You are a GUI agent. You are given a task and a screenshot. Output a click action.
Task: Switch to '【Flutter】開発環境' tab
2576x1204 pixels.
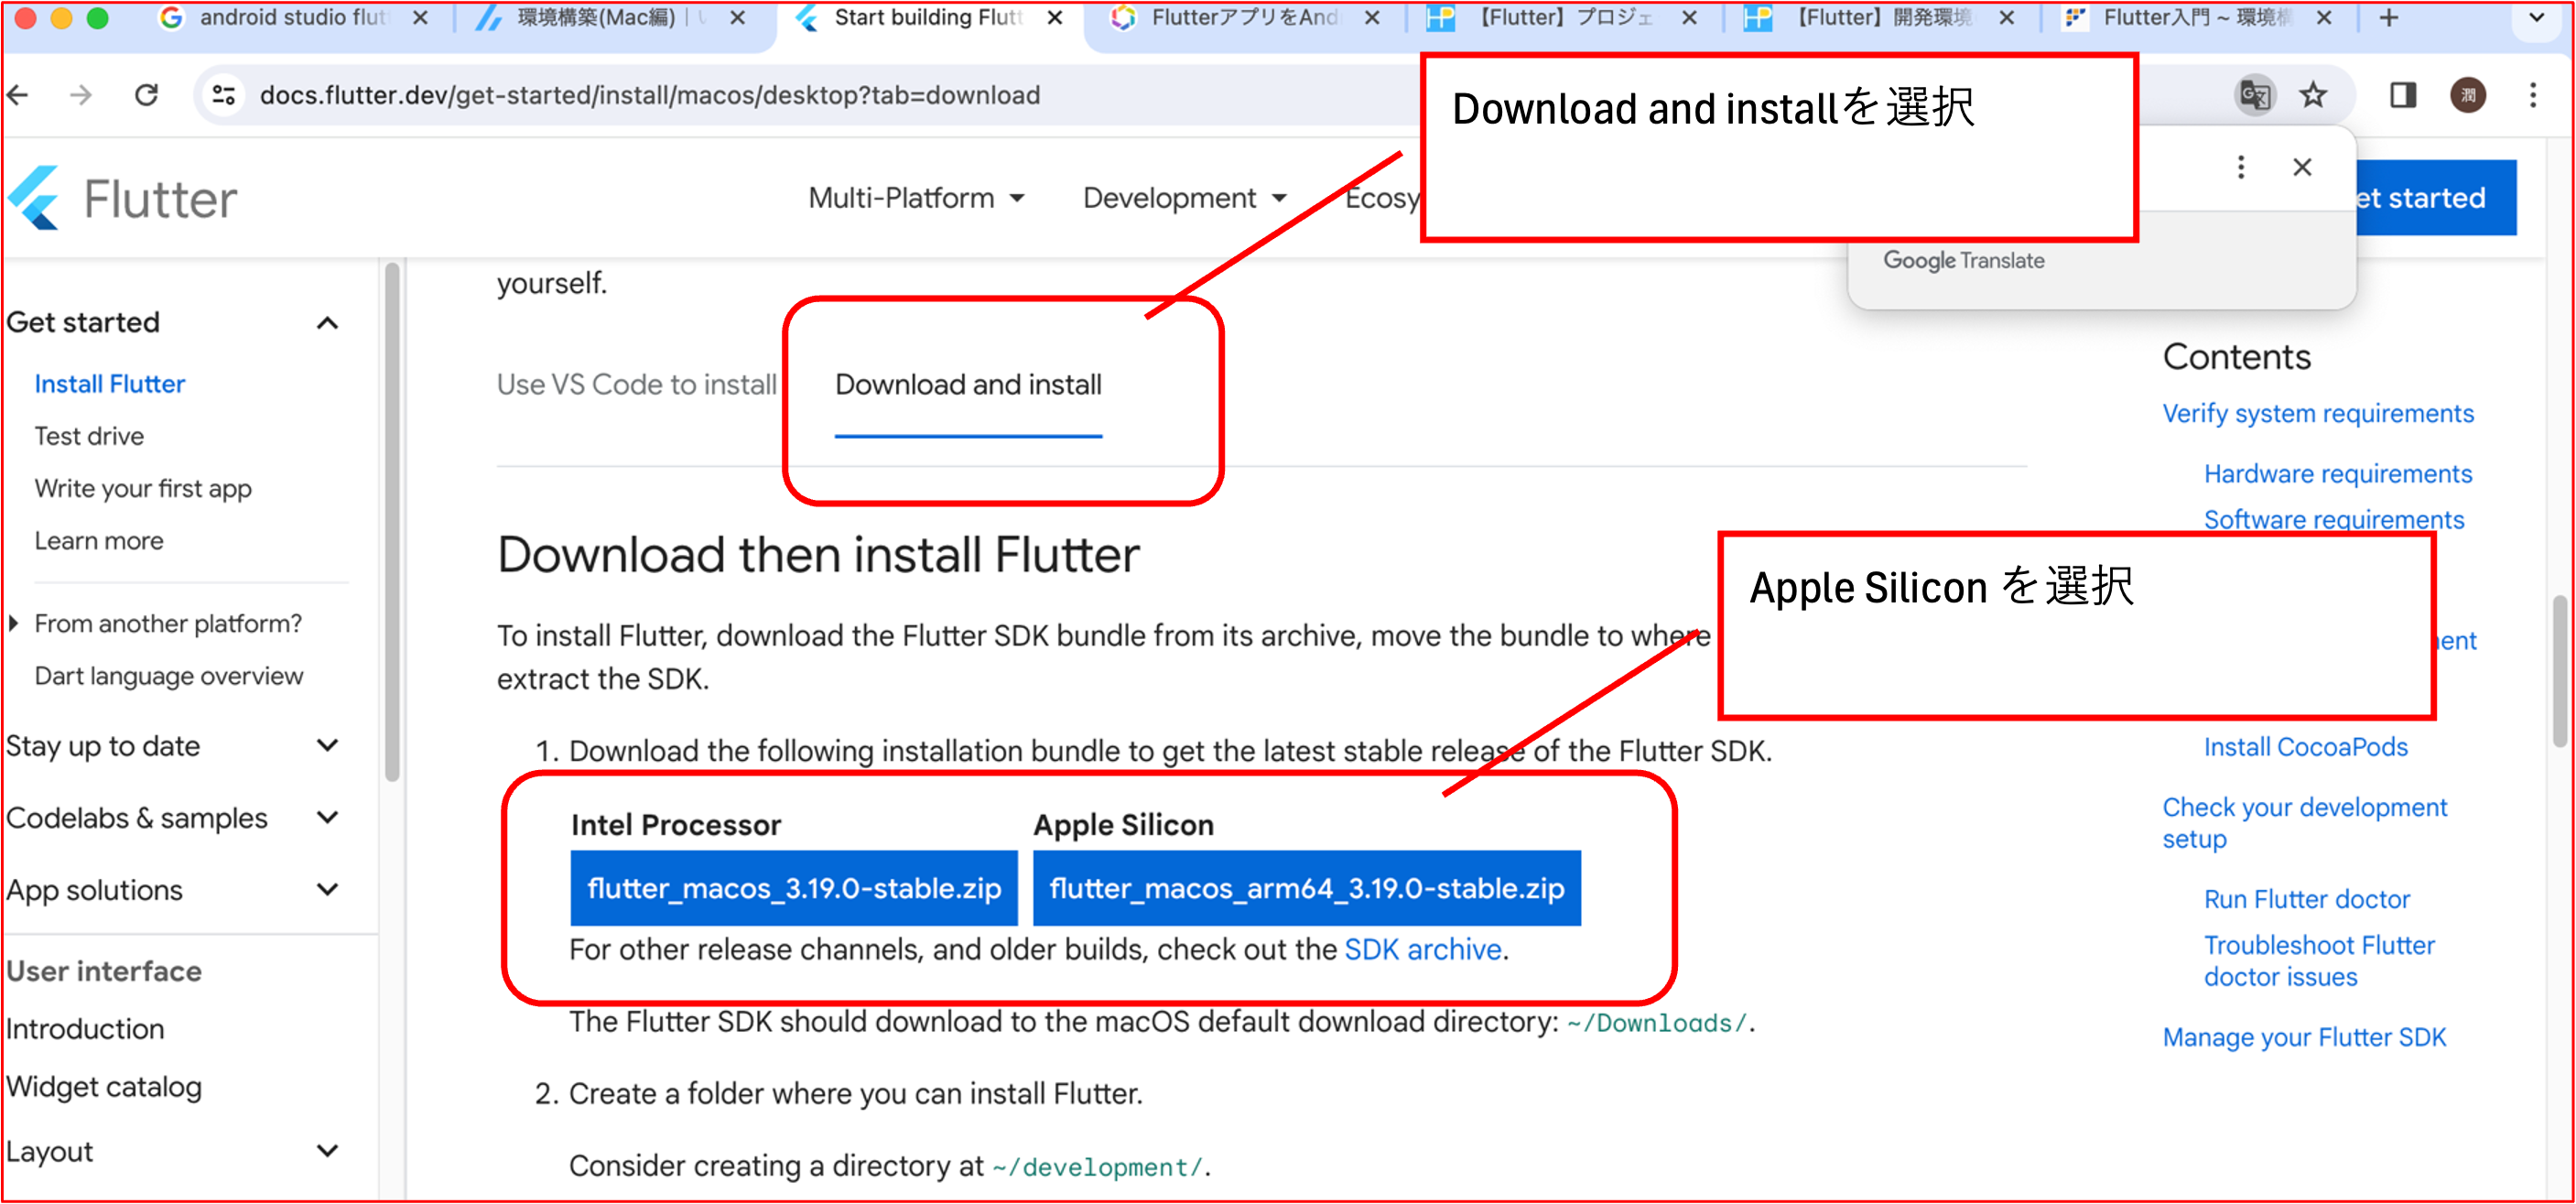(x=1880, y=18)
